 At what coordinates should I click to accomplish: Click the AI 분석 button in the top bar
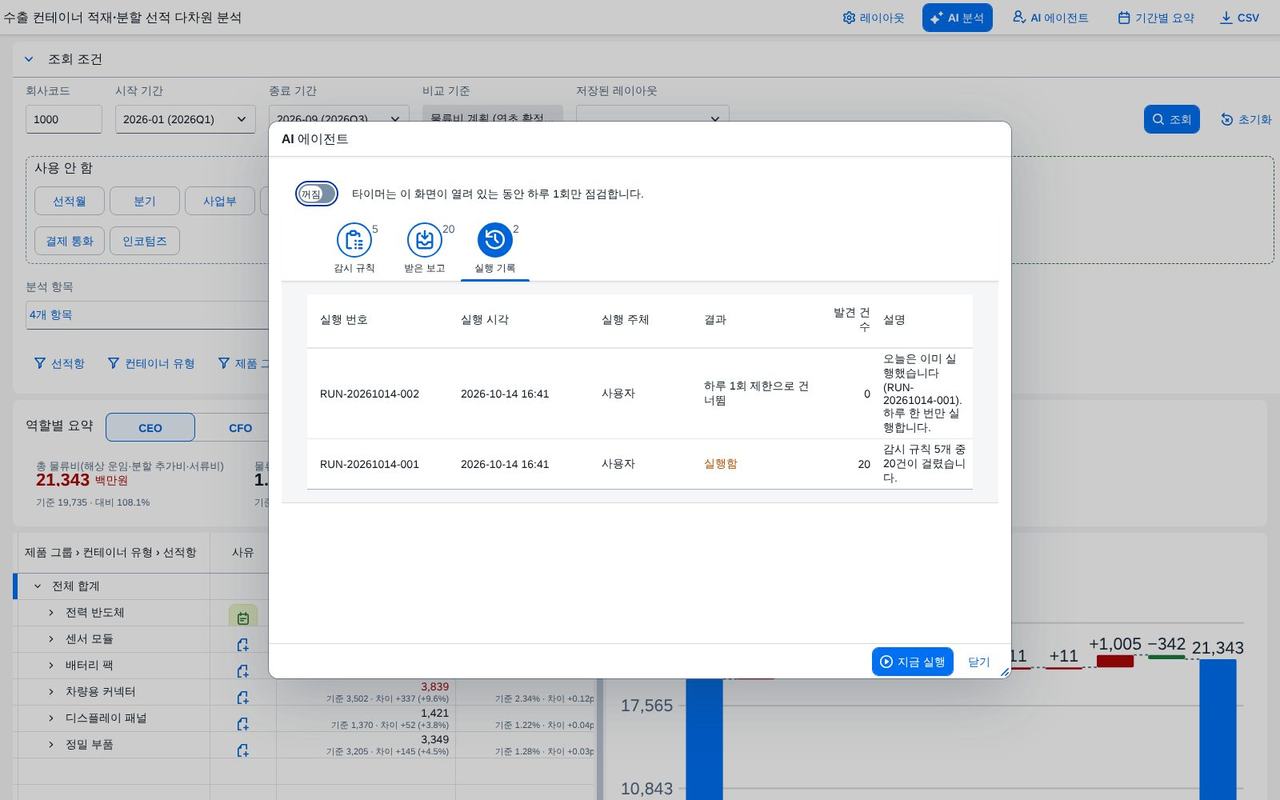(x=957, y=18)
